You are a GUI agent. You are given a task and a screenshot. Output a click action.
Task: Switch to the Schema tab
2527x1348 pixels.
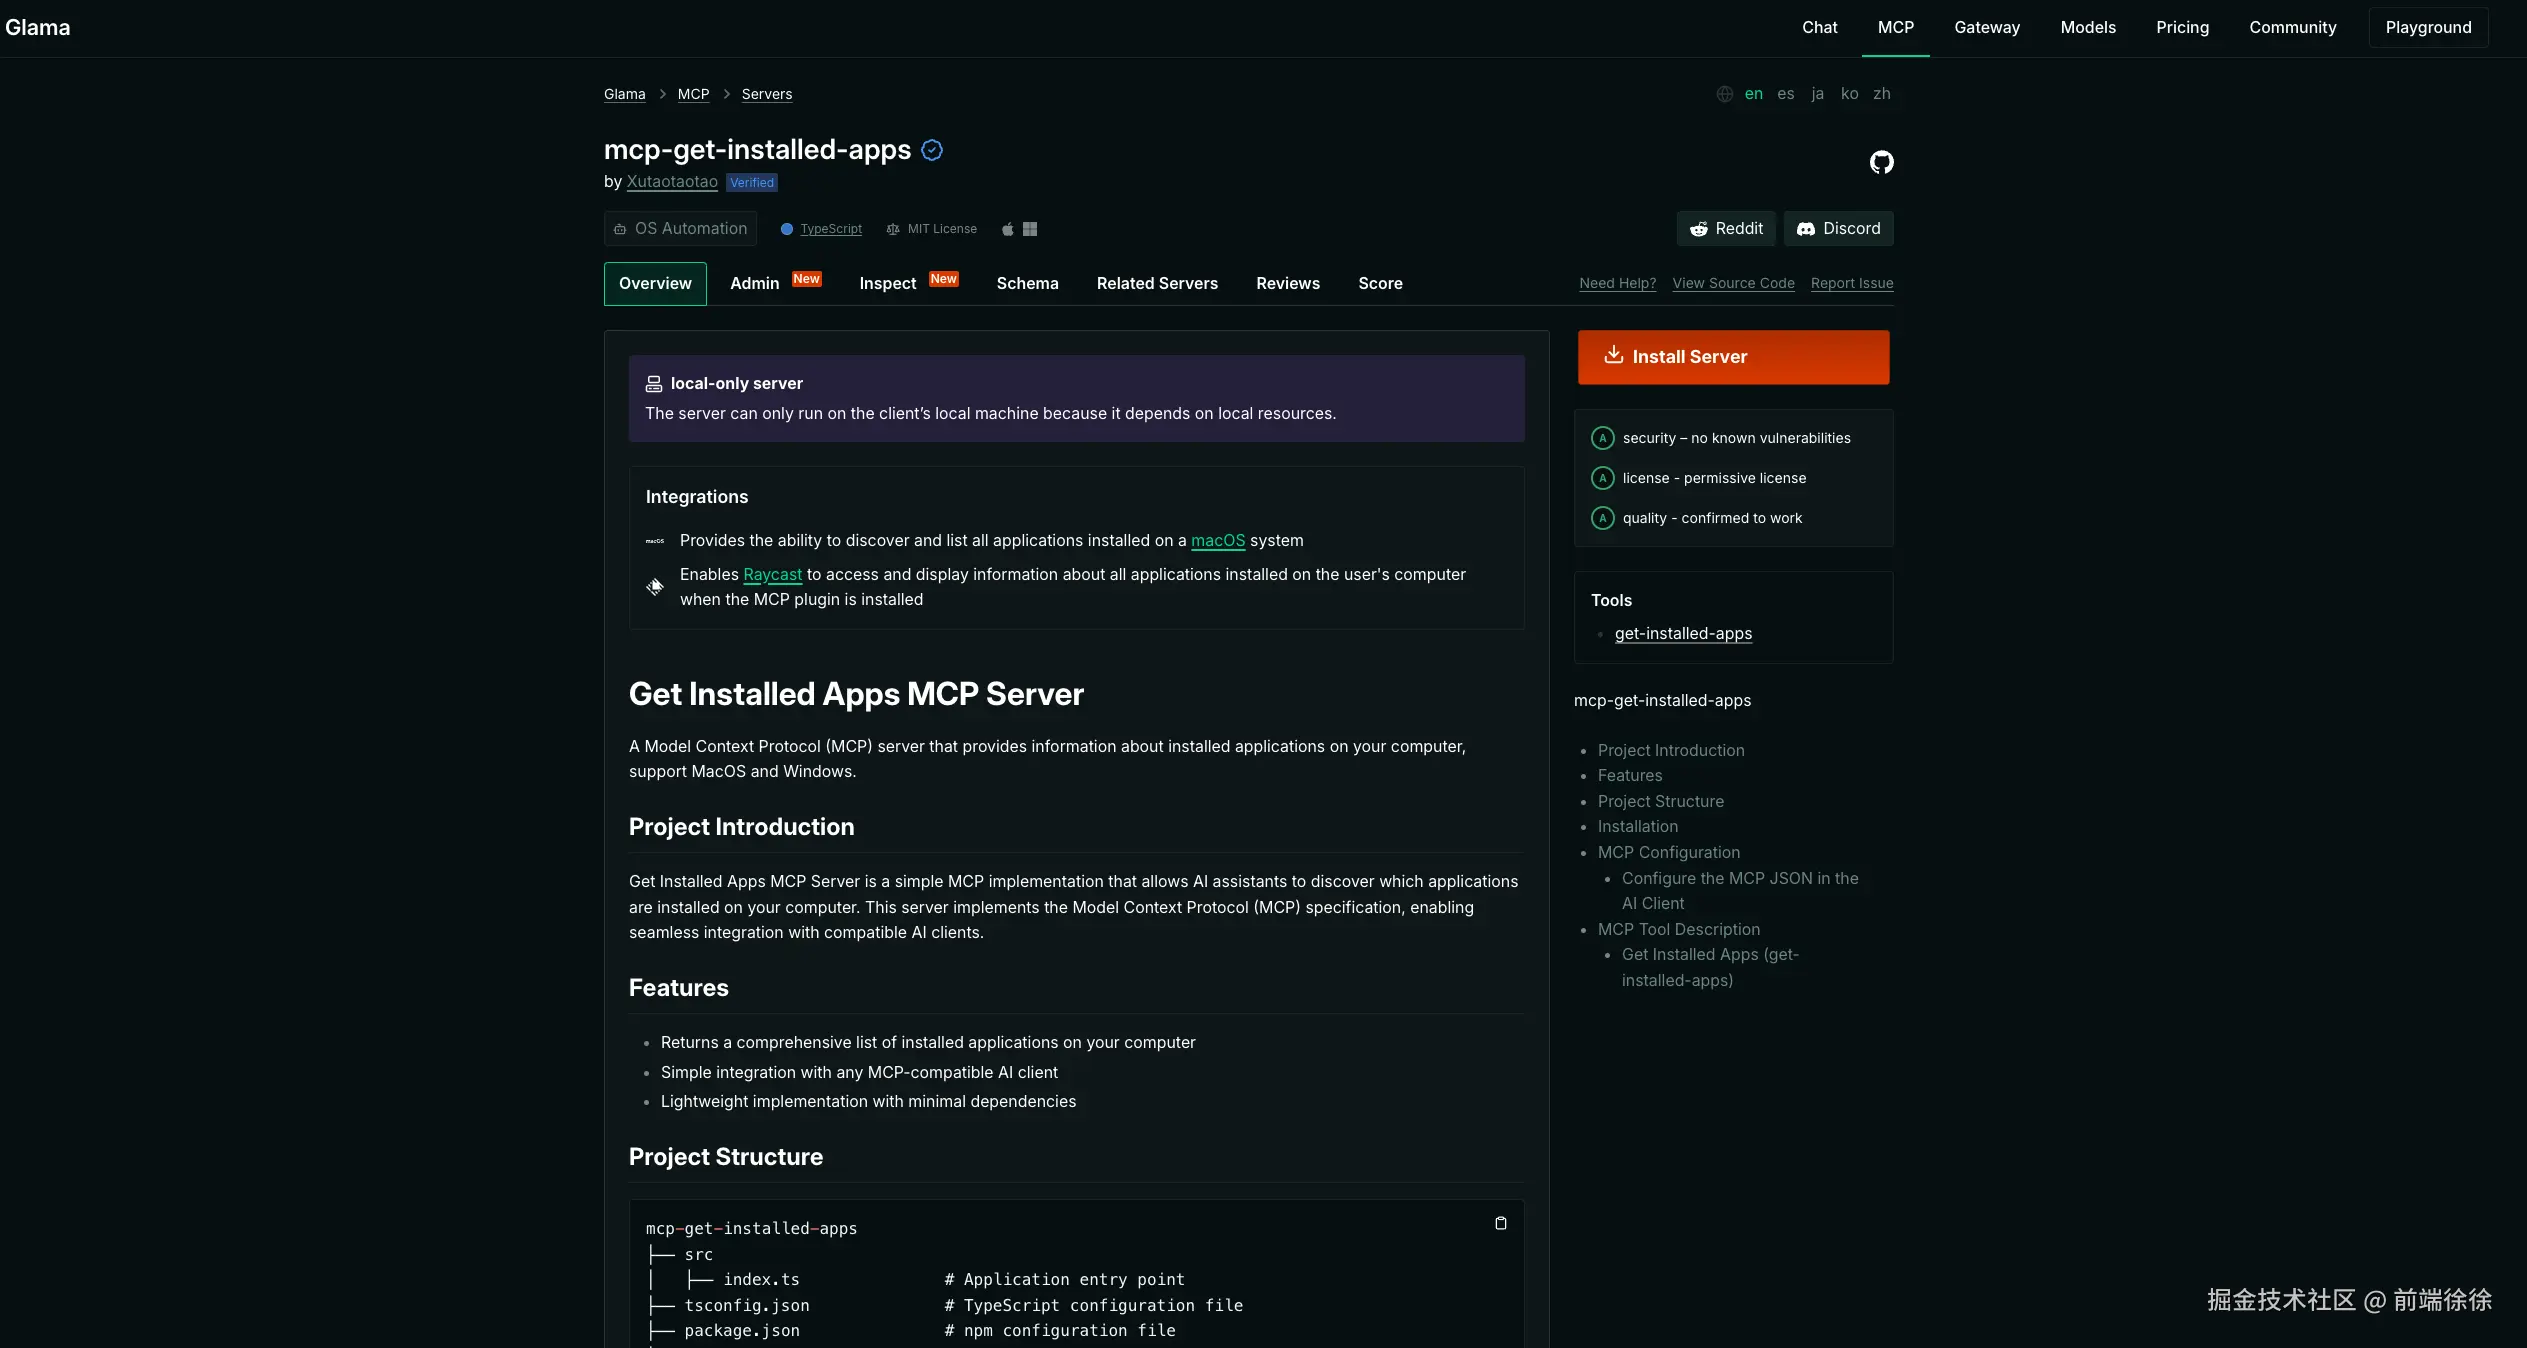click(1027, 284)
